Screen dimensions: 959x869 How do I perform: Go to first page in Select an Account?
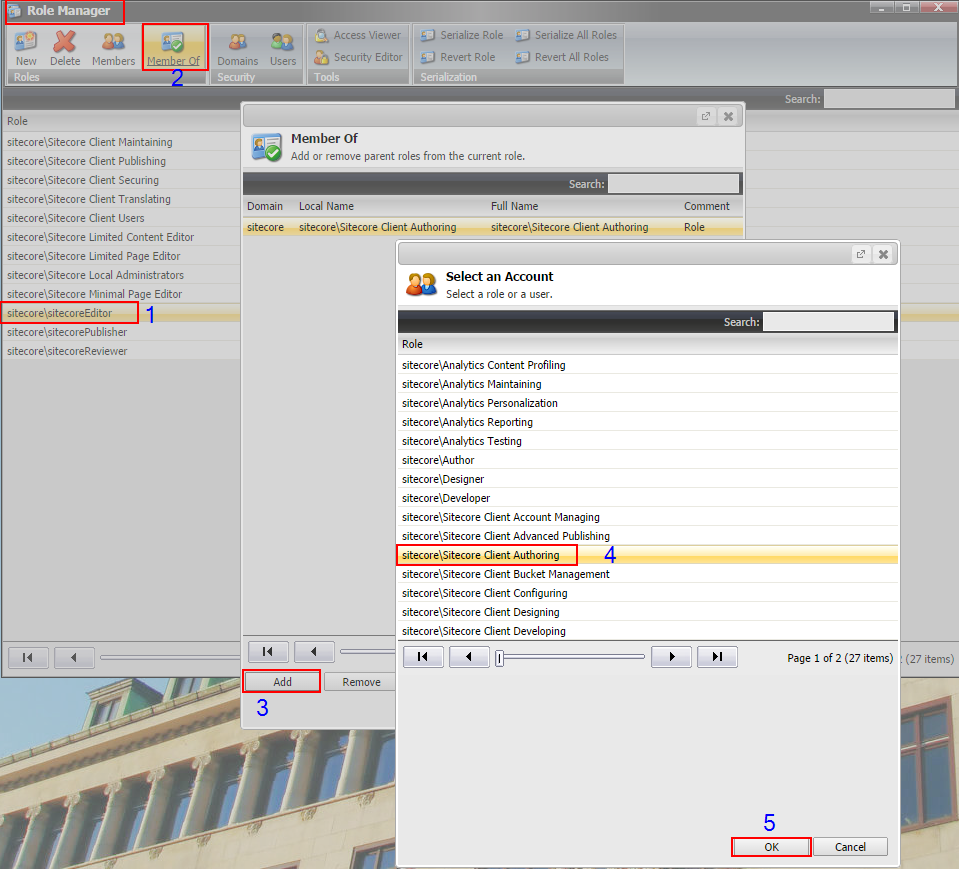[423, 657]
